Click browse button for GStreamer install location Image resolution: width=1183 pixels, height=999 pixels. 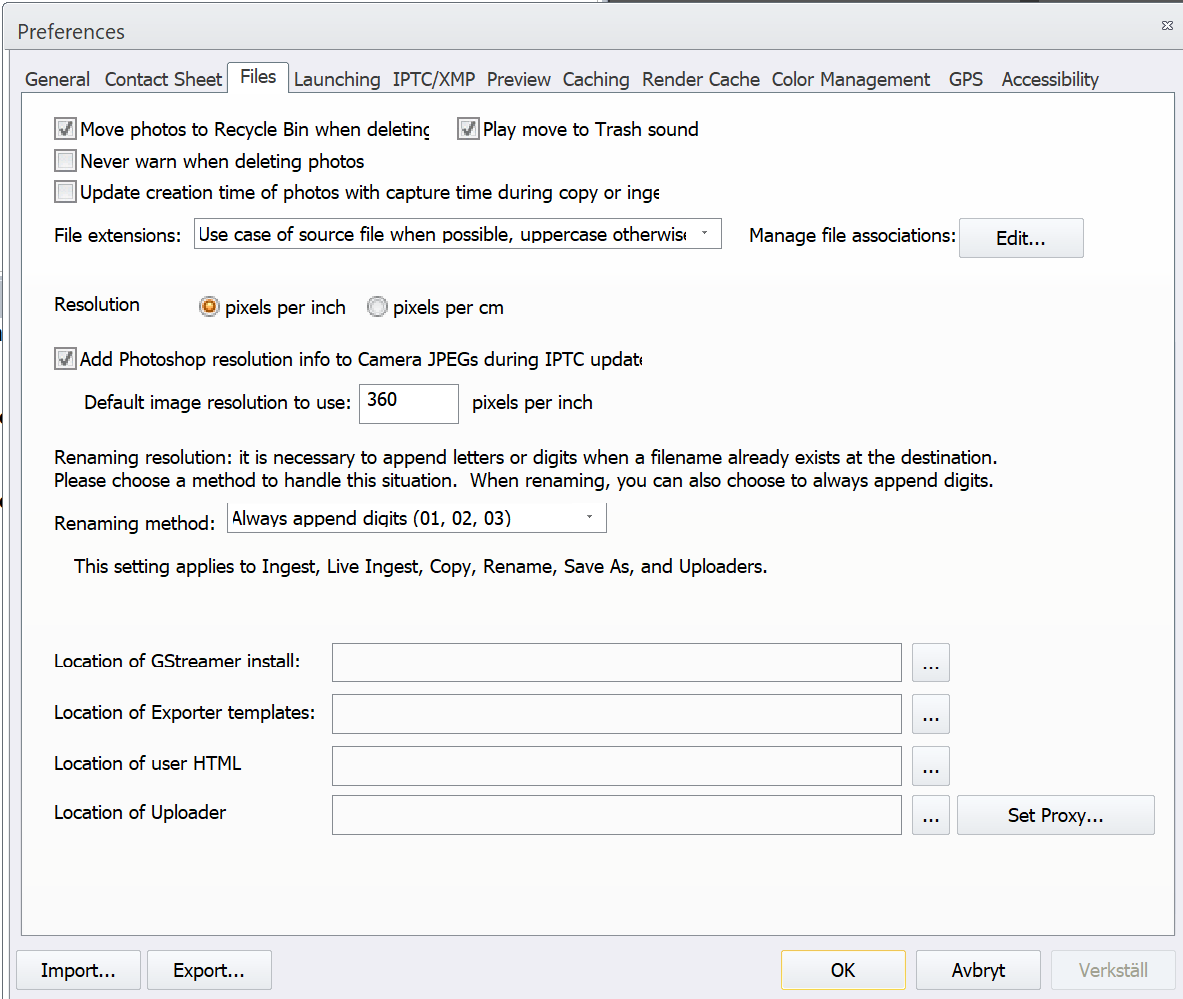[x=930, y=663]
